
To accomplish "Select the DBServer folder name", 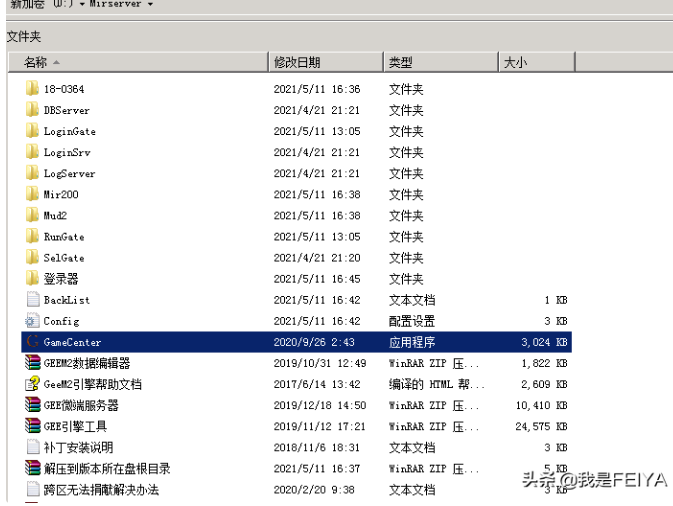I will 67,110.
